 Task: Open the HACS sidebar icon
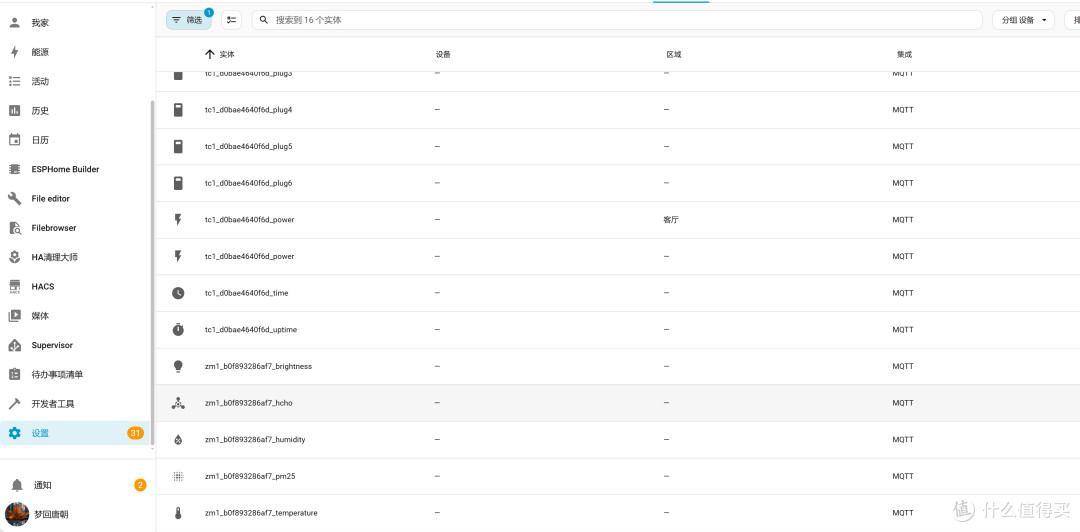(14, 287)
